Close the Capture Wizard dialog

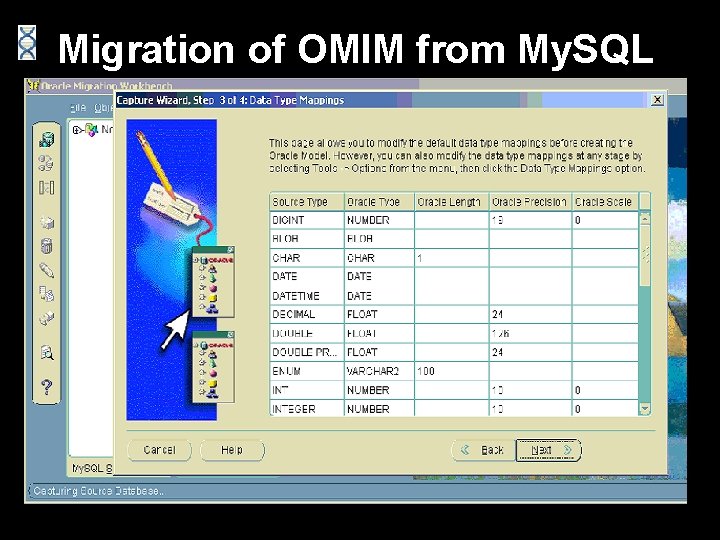click(657, 99)
